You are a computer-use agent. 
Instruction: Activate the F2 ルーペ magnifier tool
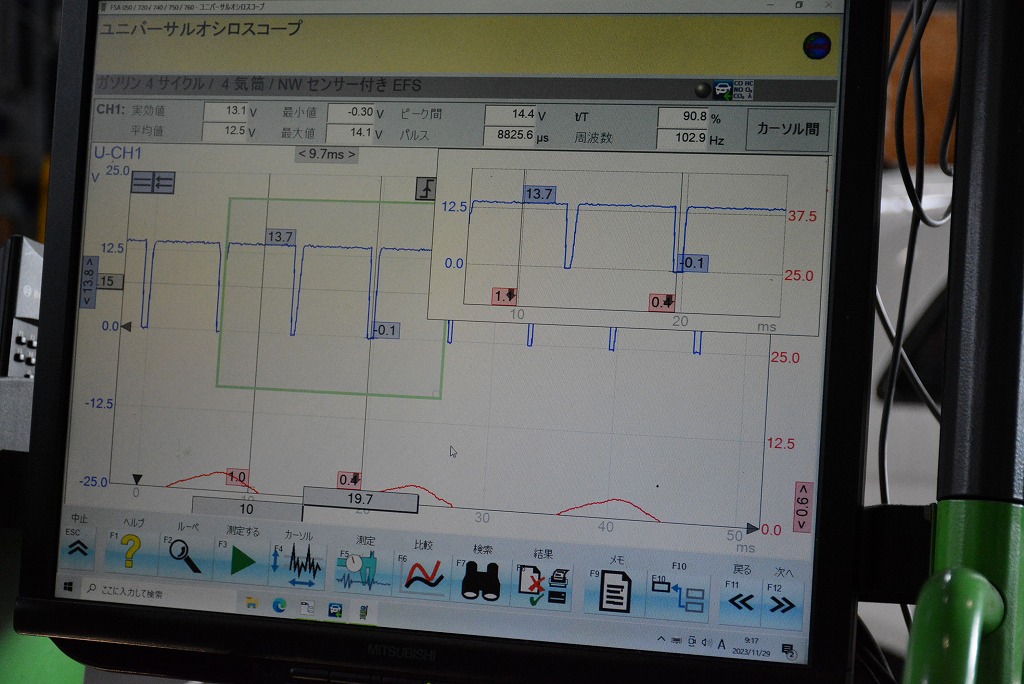coord(185,557)
